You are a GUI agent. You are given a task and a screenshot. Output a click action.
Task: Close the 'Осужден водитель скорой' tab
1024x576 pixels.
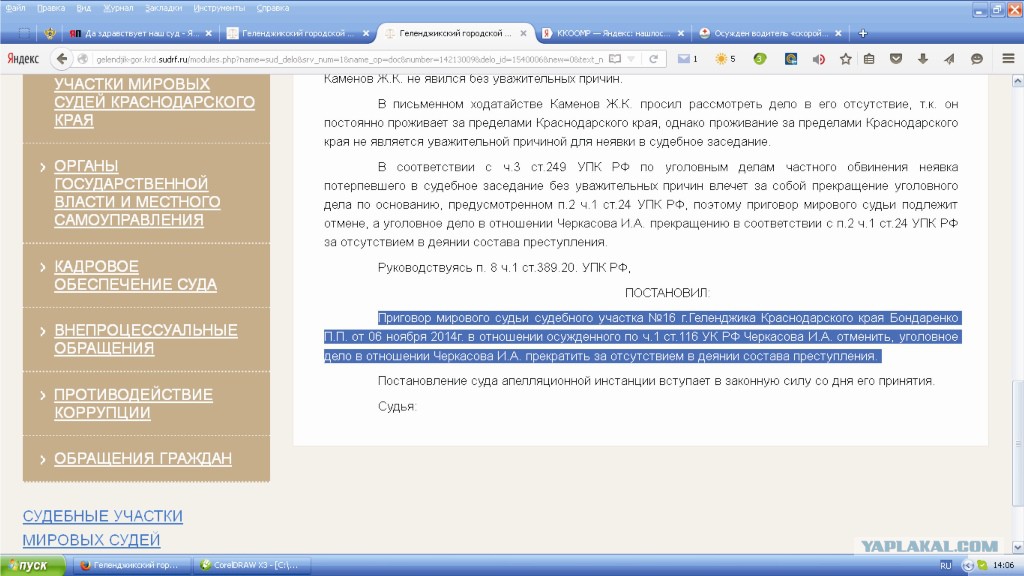pos(839,33)
